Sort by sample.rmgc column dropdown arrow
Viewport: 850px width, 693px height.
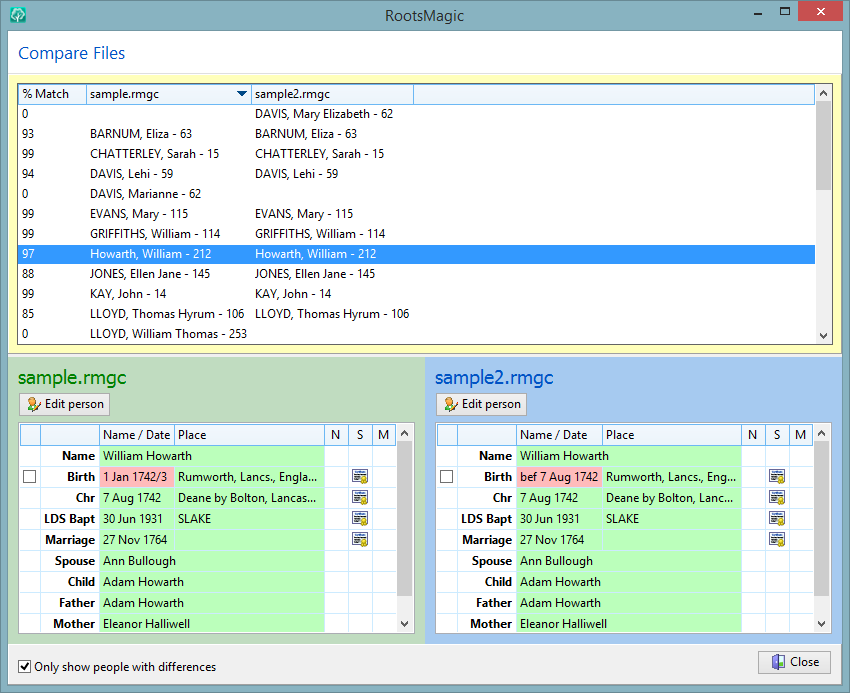[x=242, y=94]
